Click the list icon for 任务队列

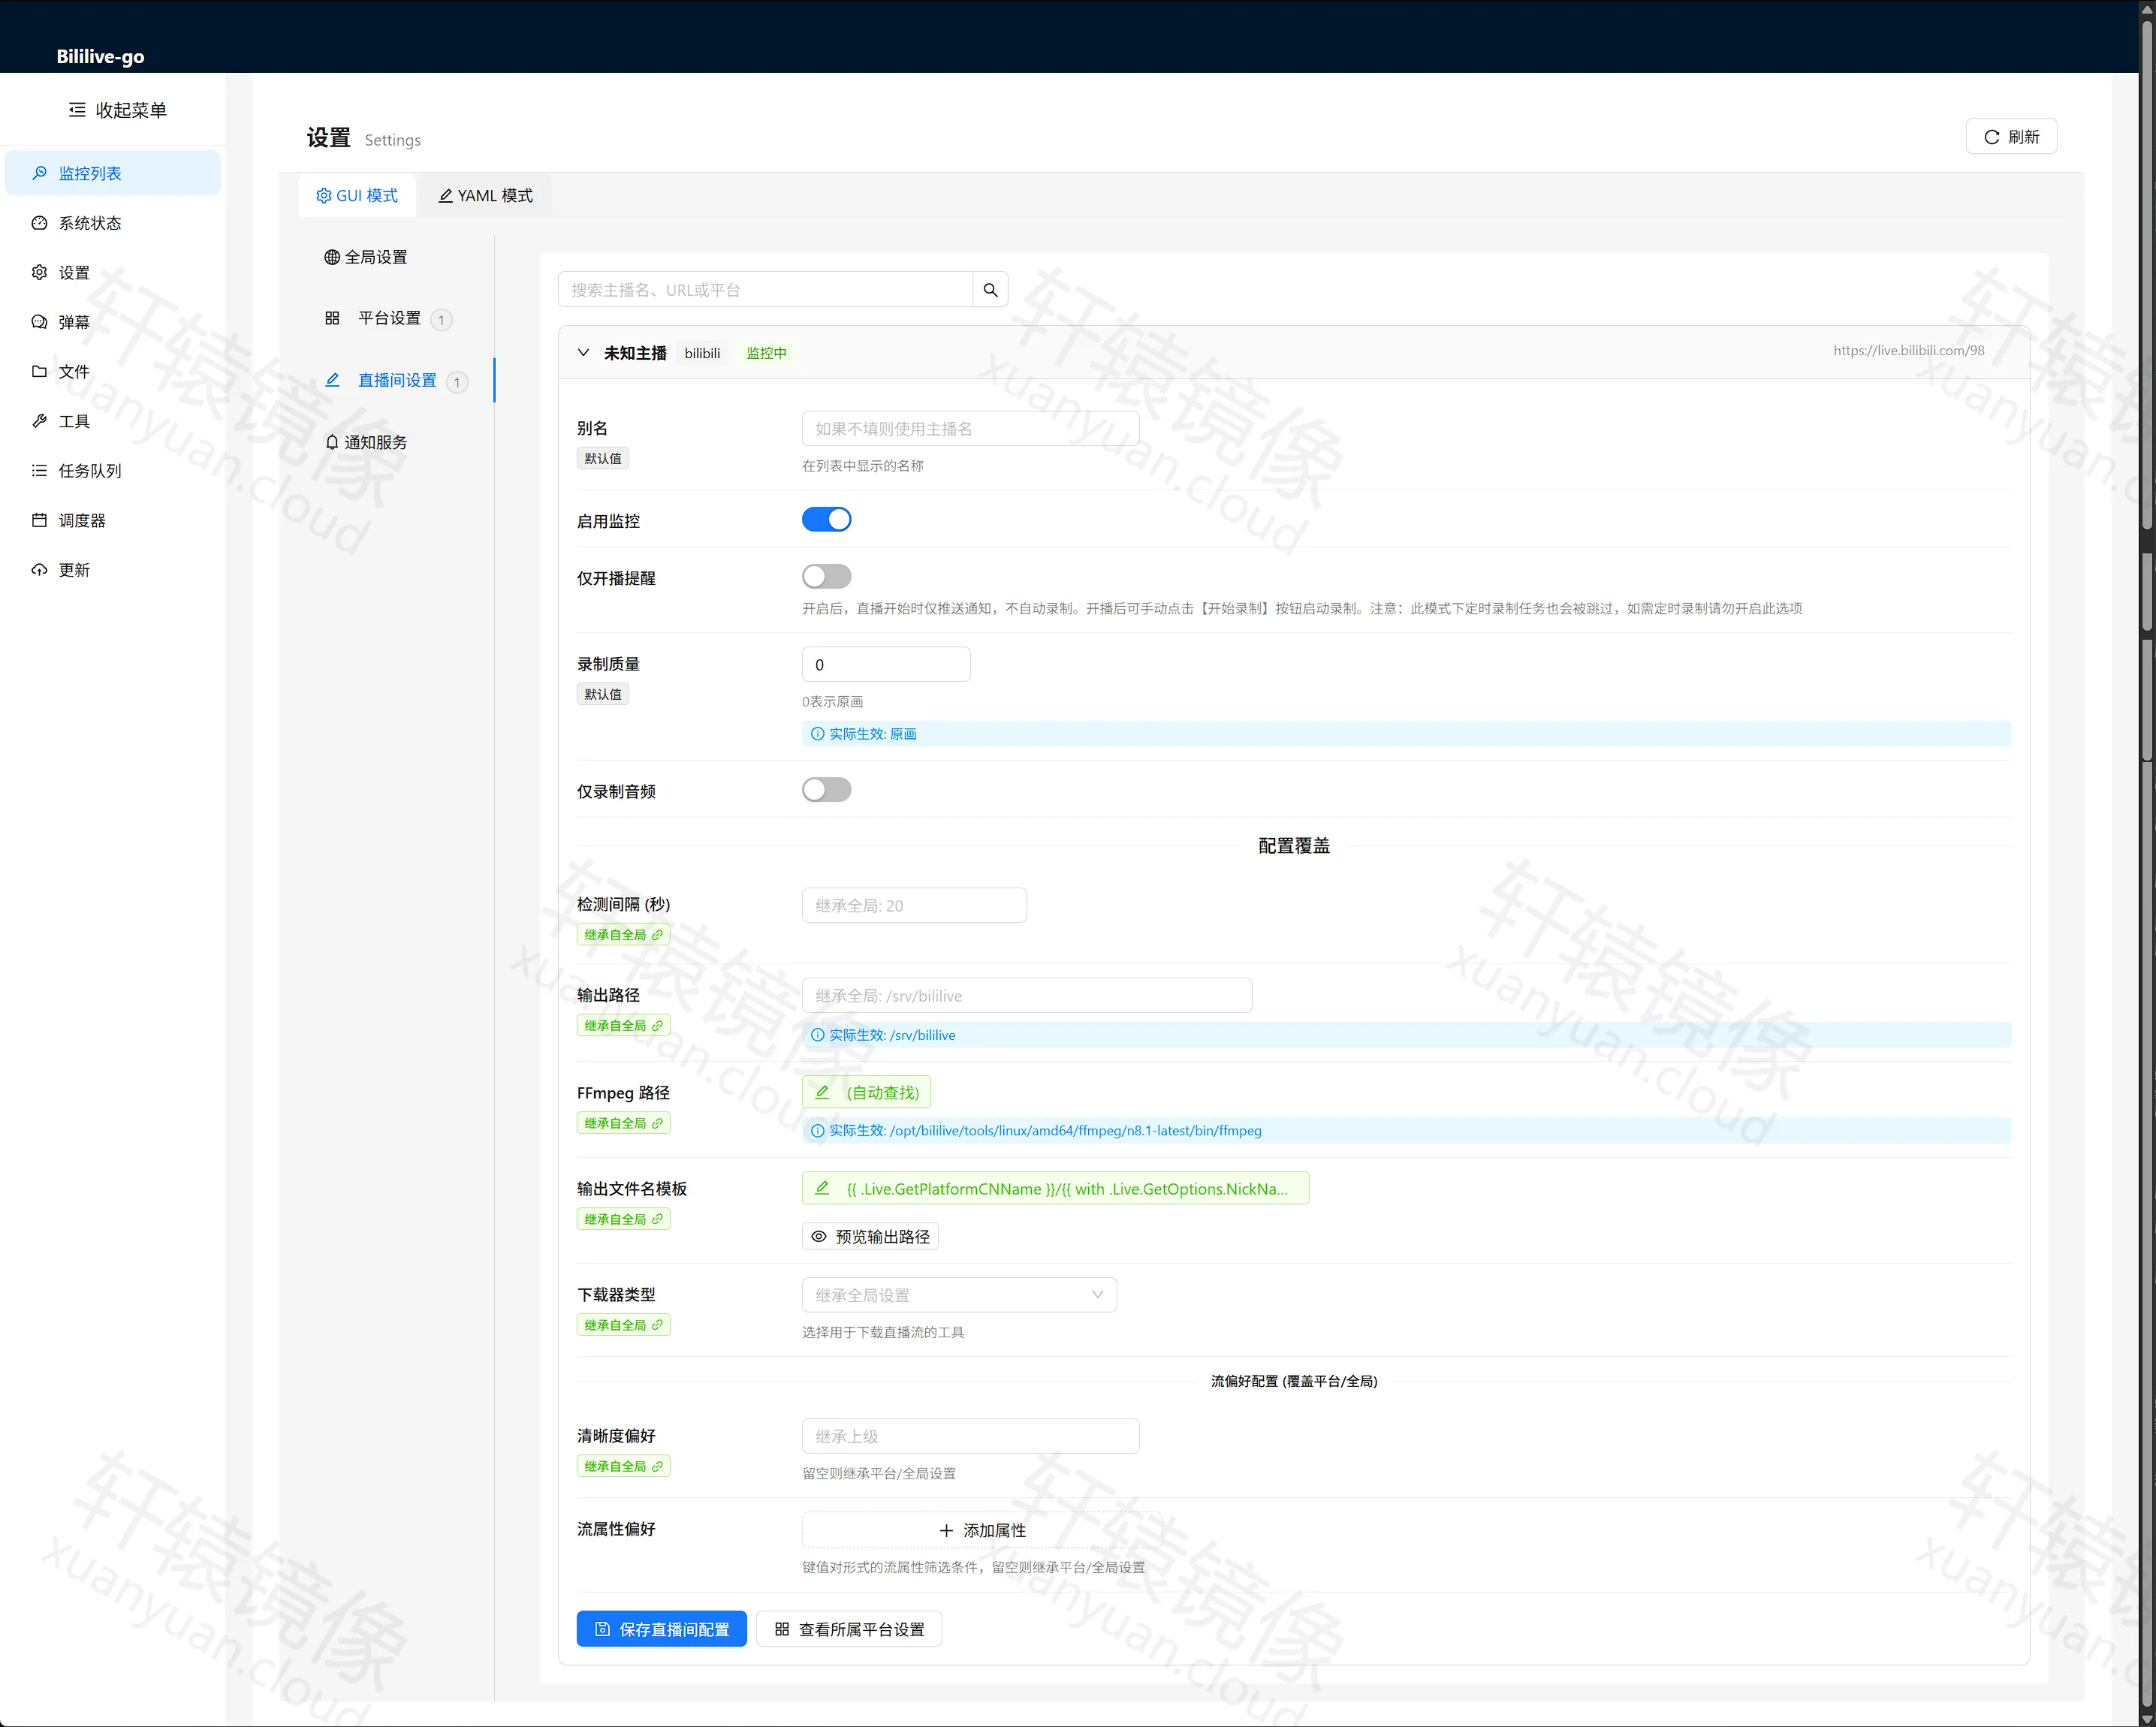(39, 471)
